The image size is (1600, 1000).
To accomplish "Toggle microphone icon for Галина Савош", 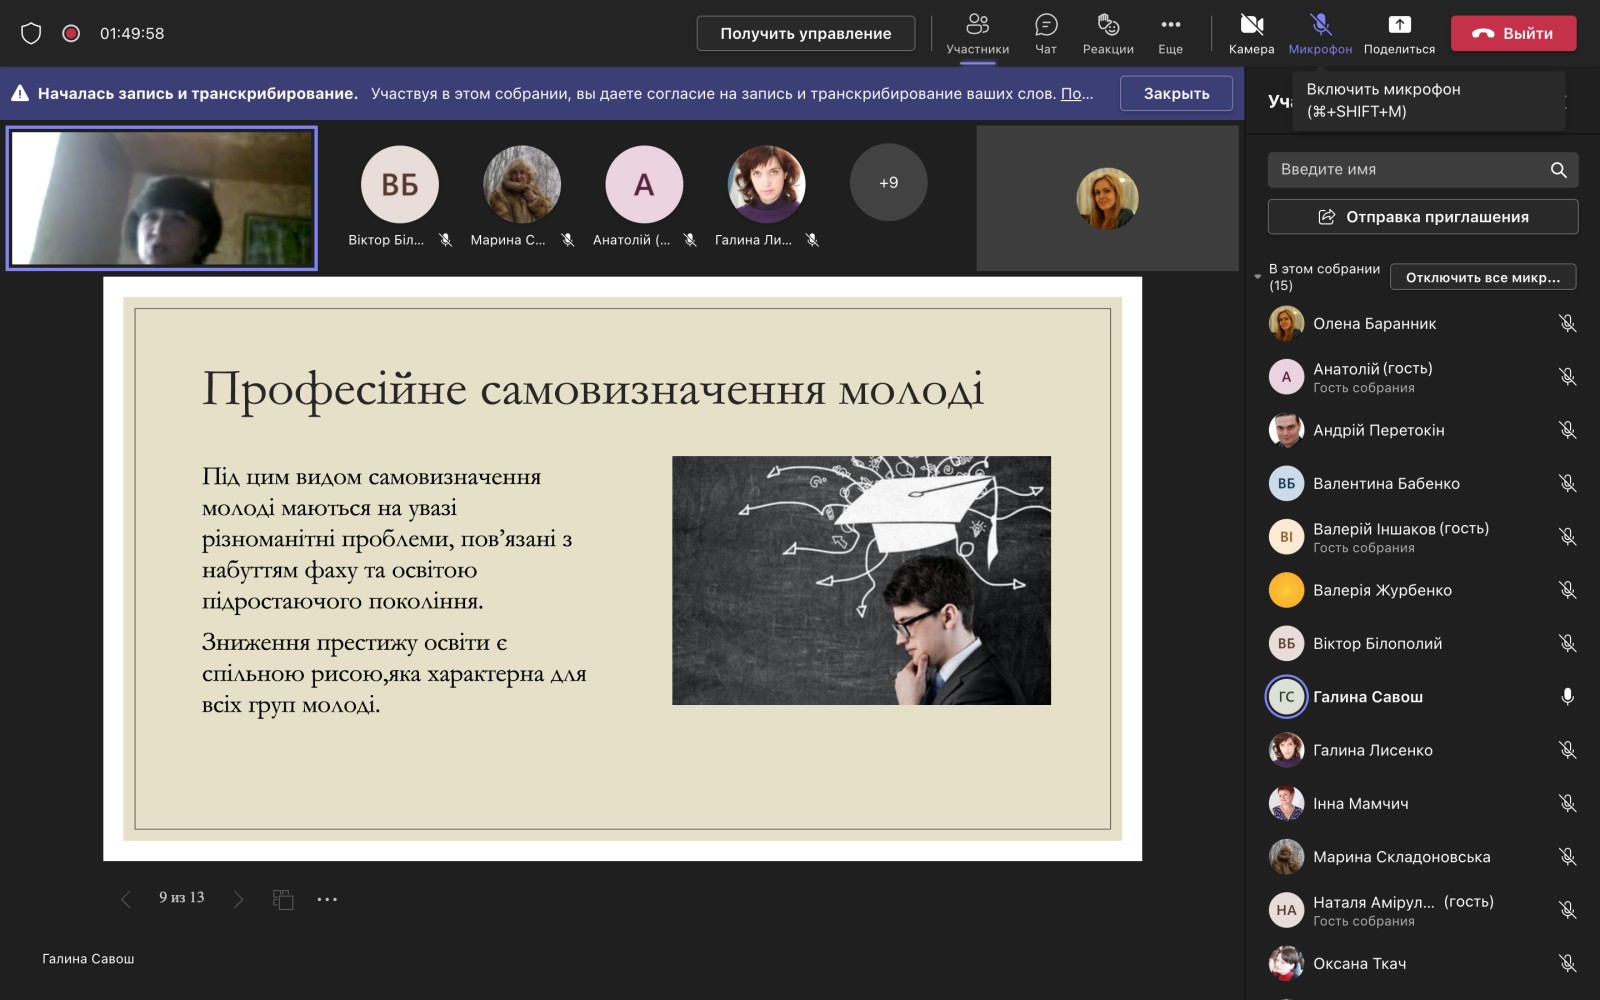I will click(1567, 697).
